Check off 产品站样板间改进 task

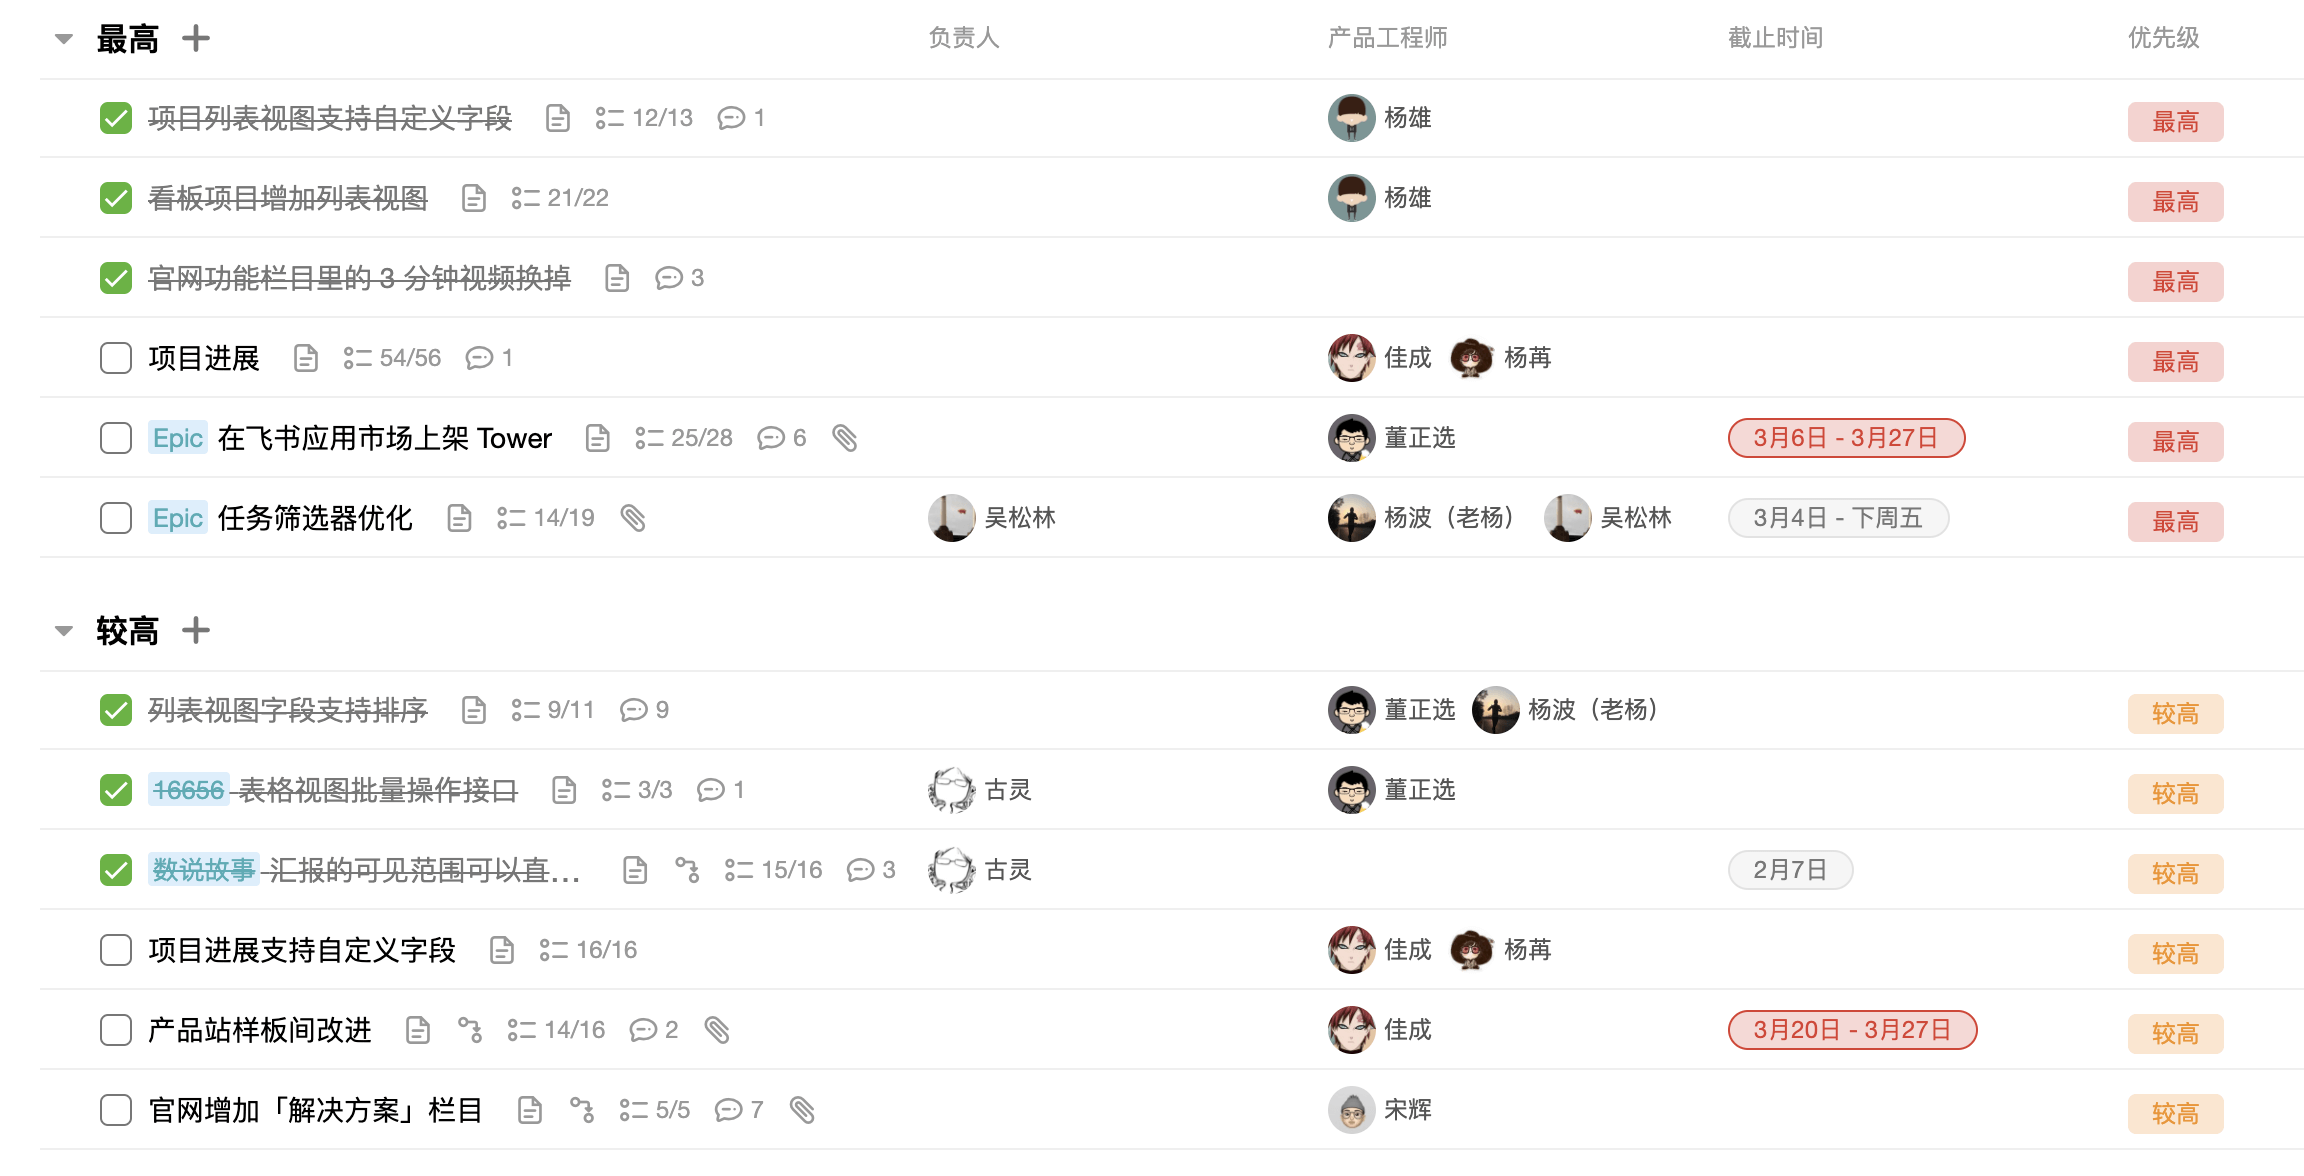point(116,1030)
